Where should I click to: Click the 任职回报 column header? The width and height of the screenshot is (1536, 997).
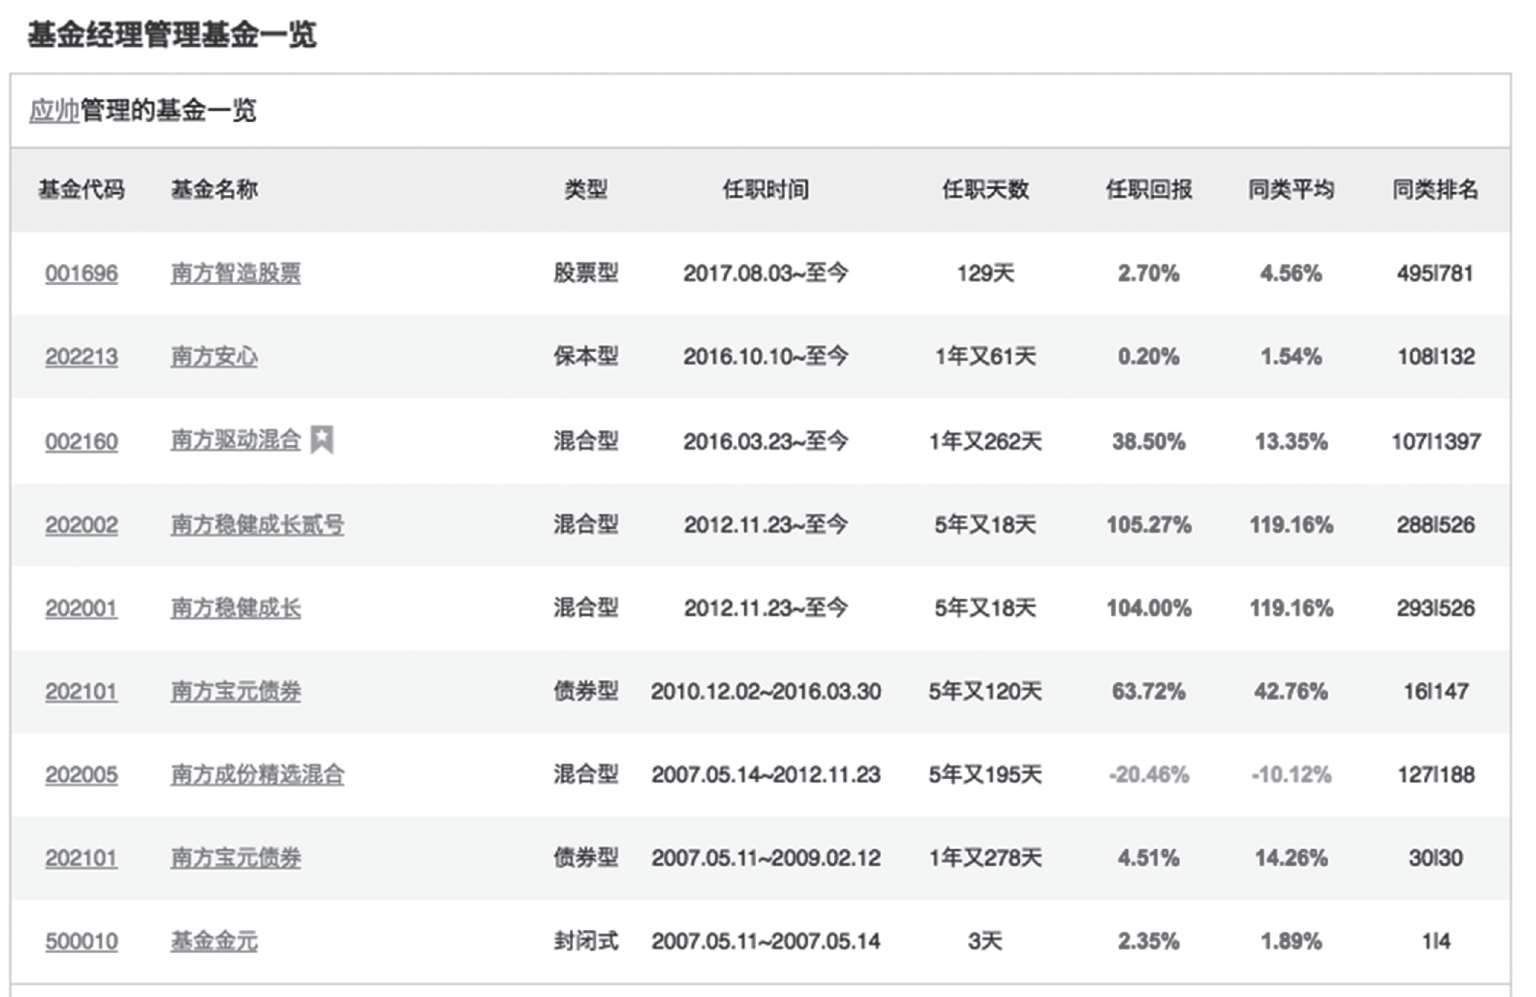tap(1149, 189)
